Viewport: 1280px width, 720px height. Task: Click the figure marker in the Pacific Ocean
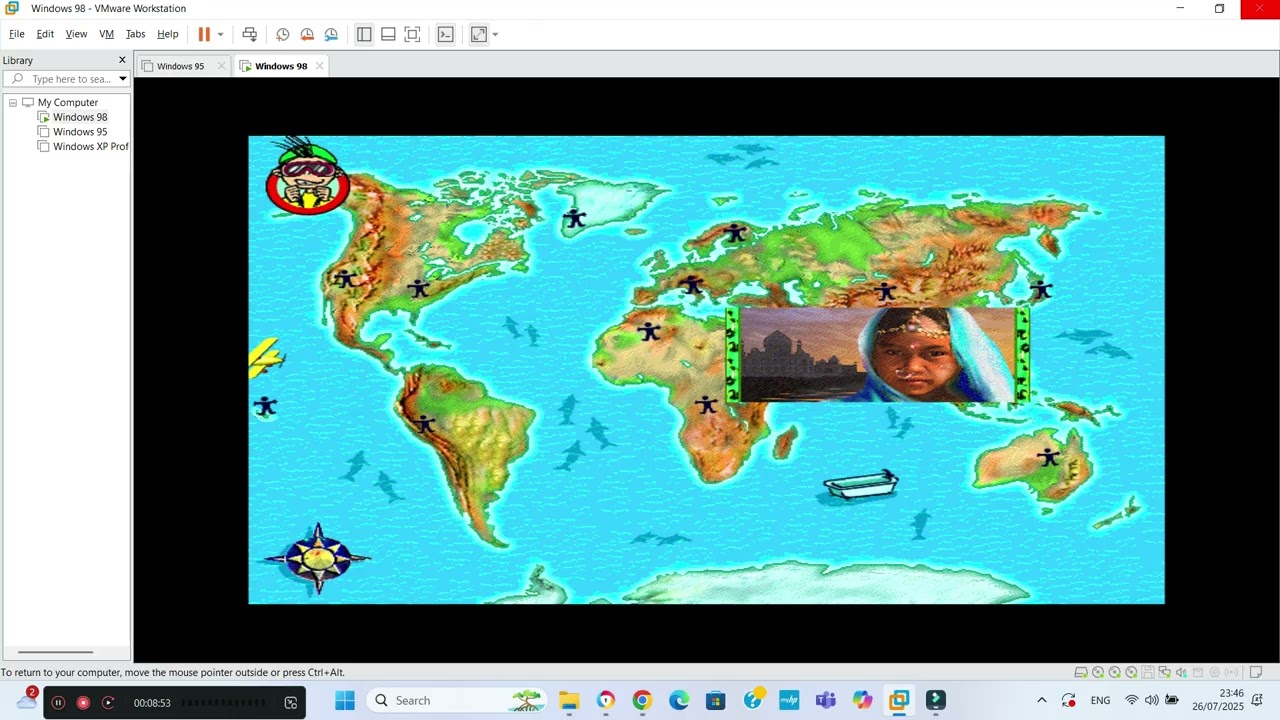click(265, 406)
